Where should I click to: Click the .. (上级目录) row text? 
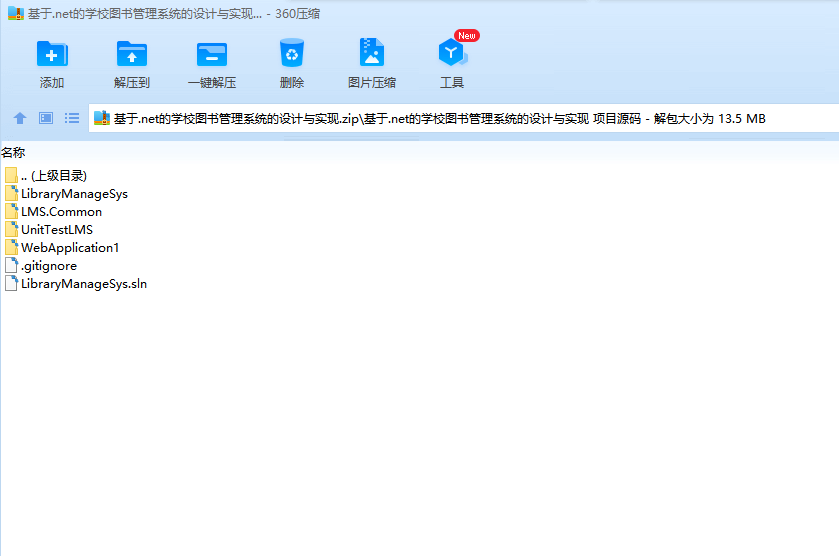tap(54, 176)
